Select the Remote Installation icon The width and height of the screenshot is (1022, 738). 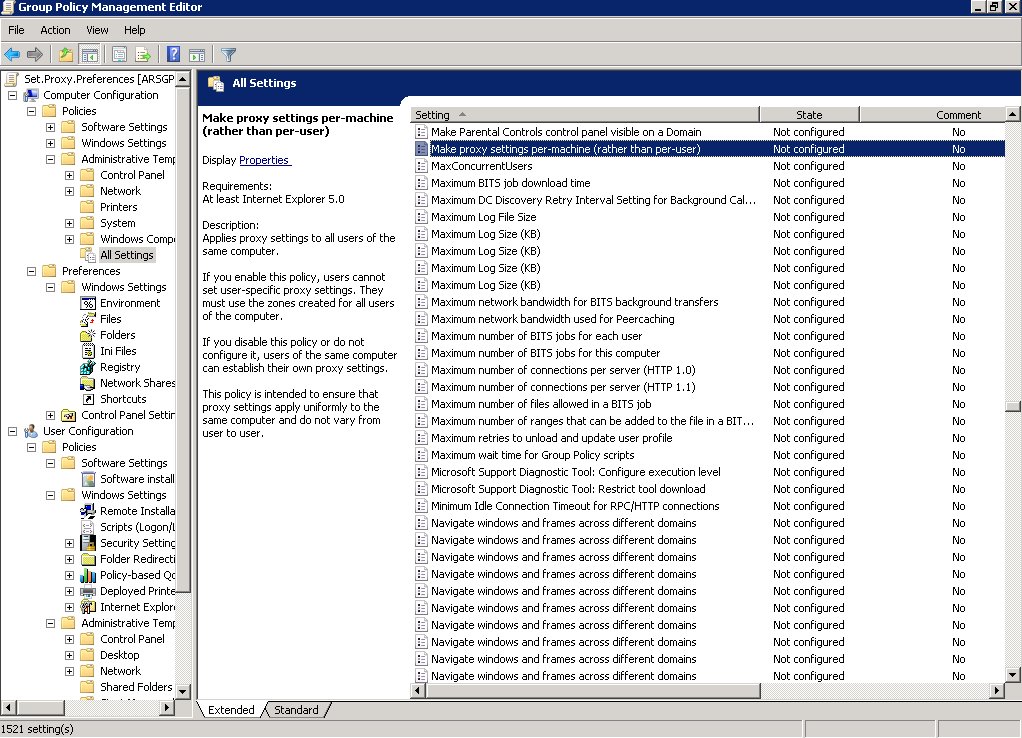tap(88, 511)
